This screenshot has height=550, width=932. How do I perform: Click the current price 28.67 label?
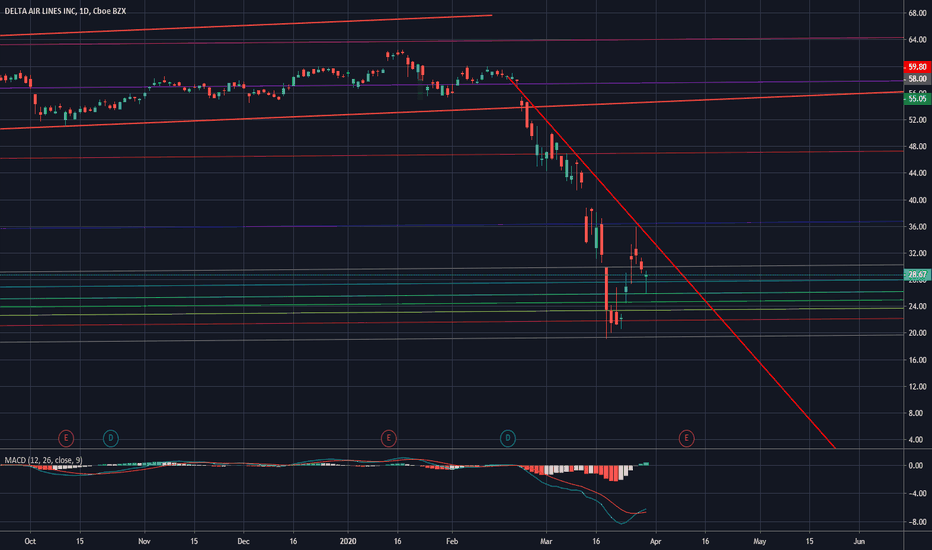(917, 274)
